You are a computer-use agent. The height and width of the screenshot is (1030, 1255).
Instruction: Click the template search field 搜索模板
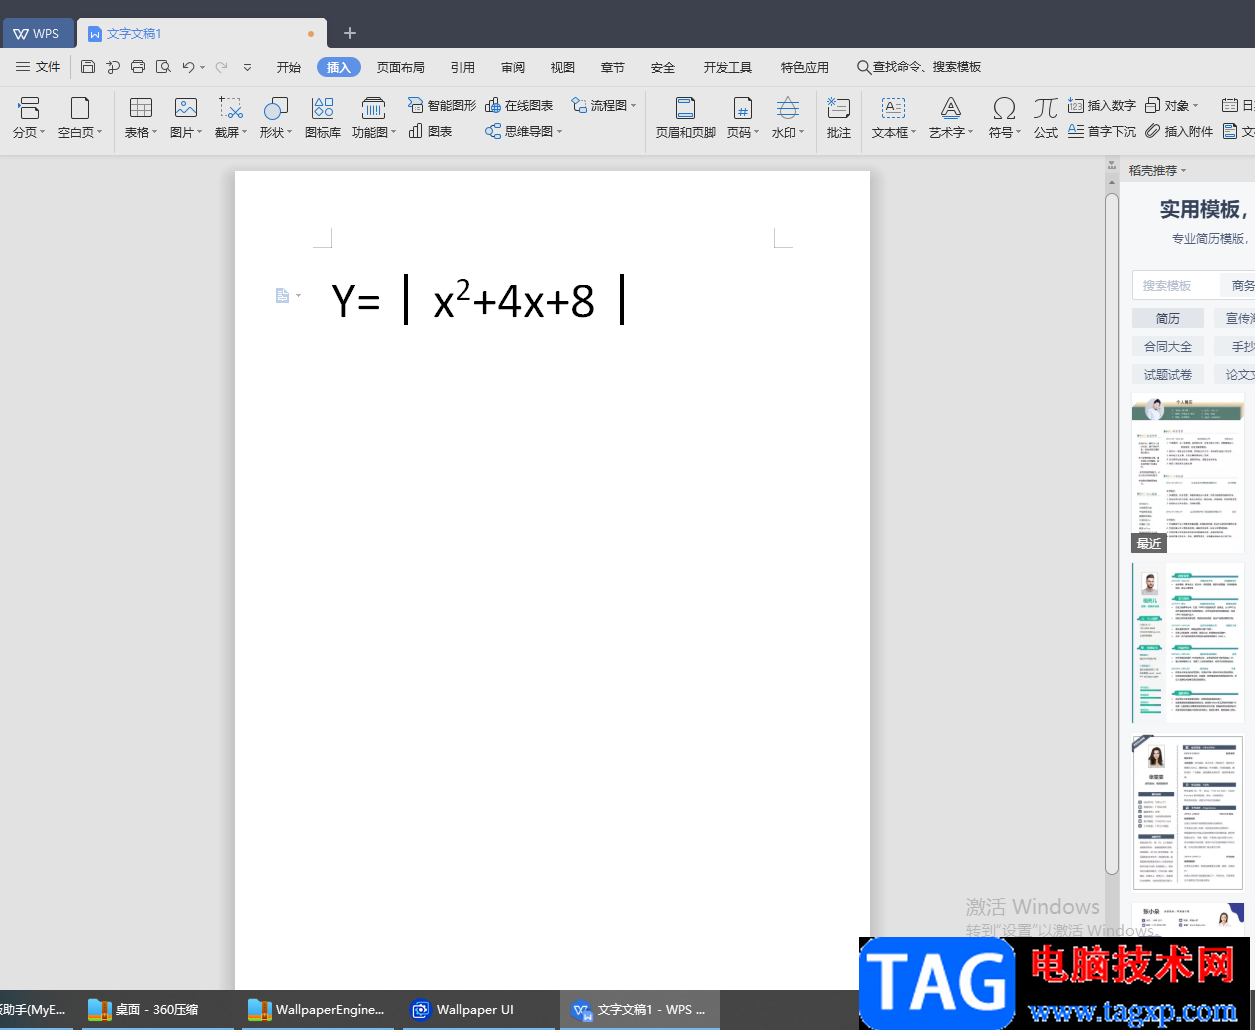(1176, 285)
